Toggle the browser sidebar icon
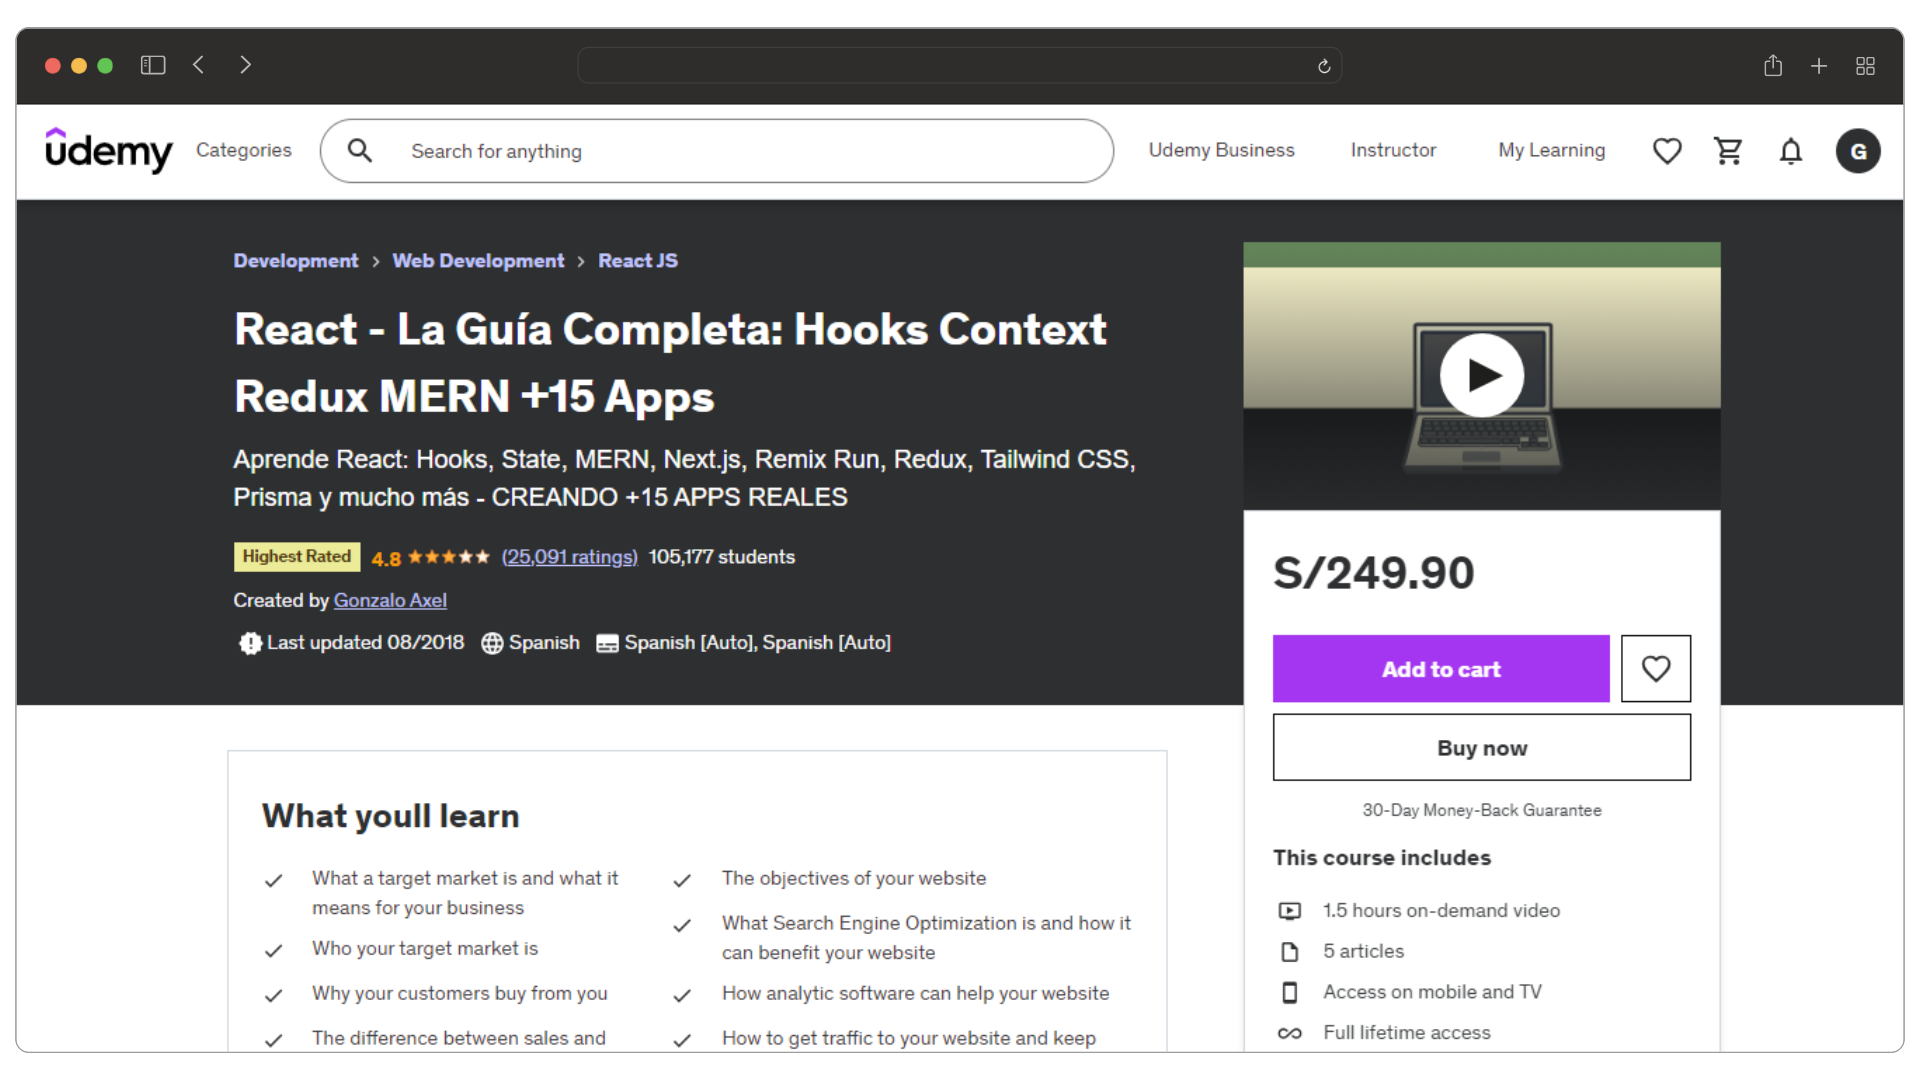The image size is (1920, 1080). 153,65
